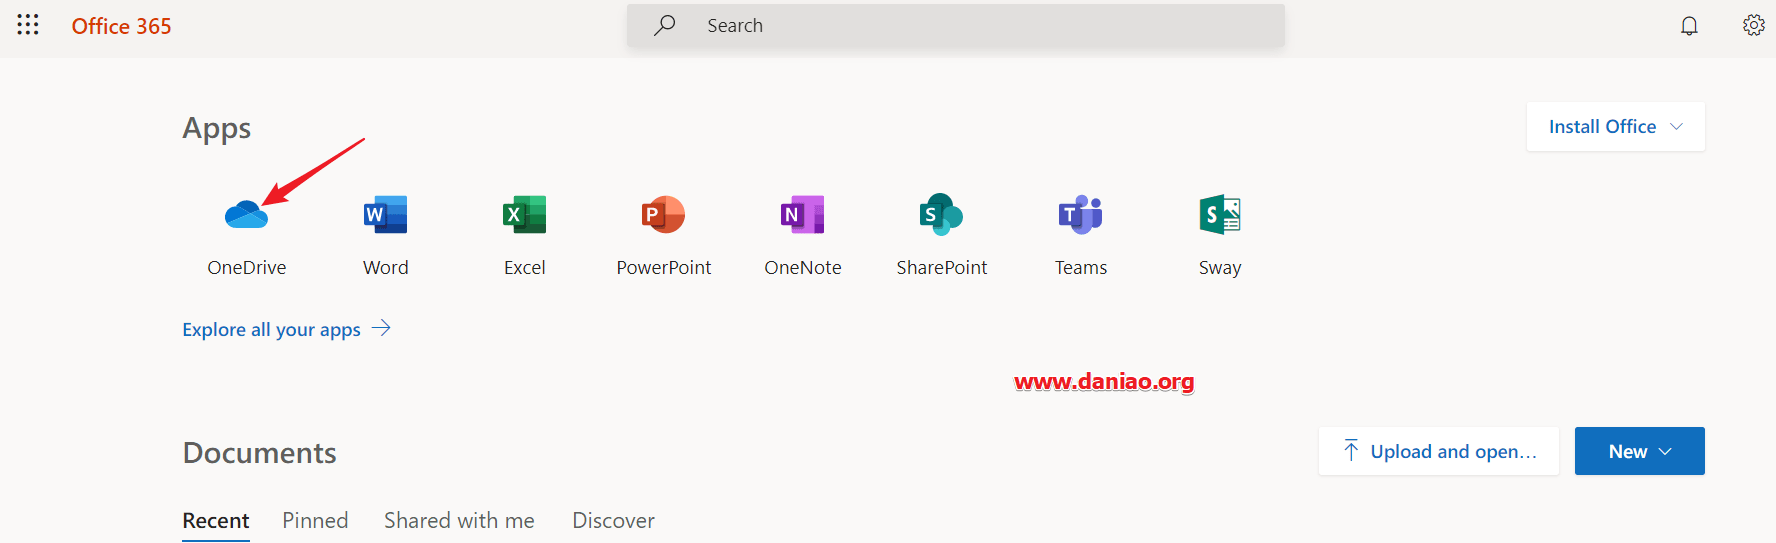The height and width of the screenshot is (543, 1776).
Task: Open the settings gear icon
Action: [x=1753, y=25]
